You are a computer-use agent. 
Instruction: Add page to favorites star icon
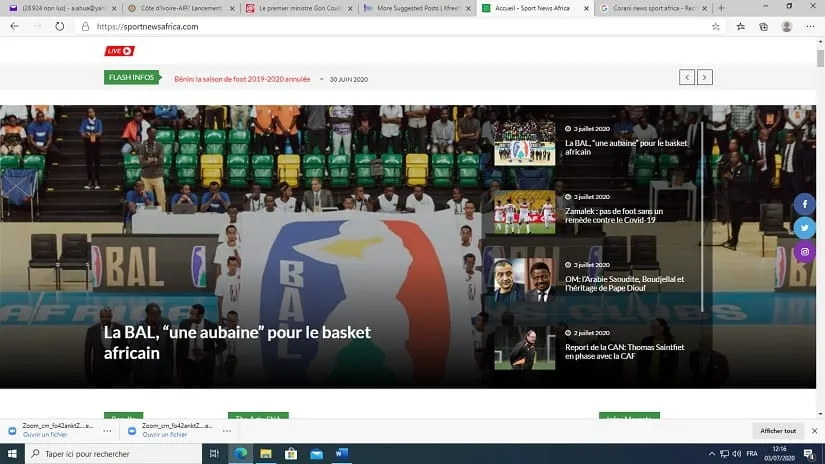coord(716,26)
